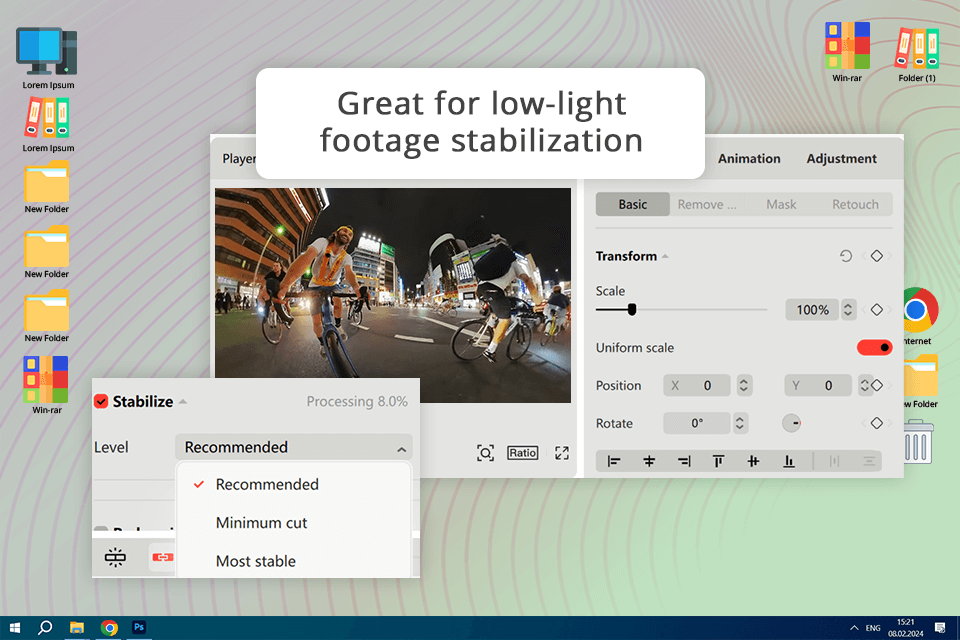The width and height of the screenshot is (960, 640).
Task: Align clip to the top edge
Action: [x=718, y=461]
